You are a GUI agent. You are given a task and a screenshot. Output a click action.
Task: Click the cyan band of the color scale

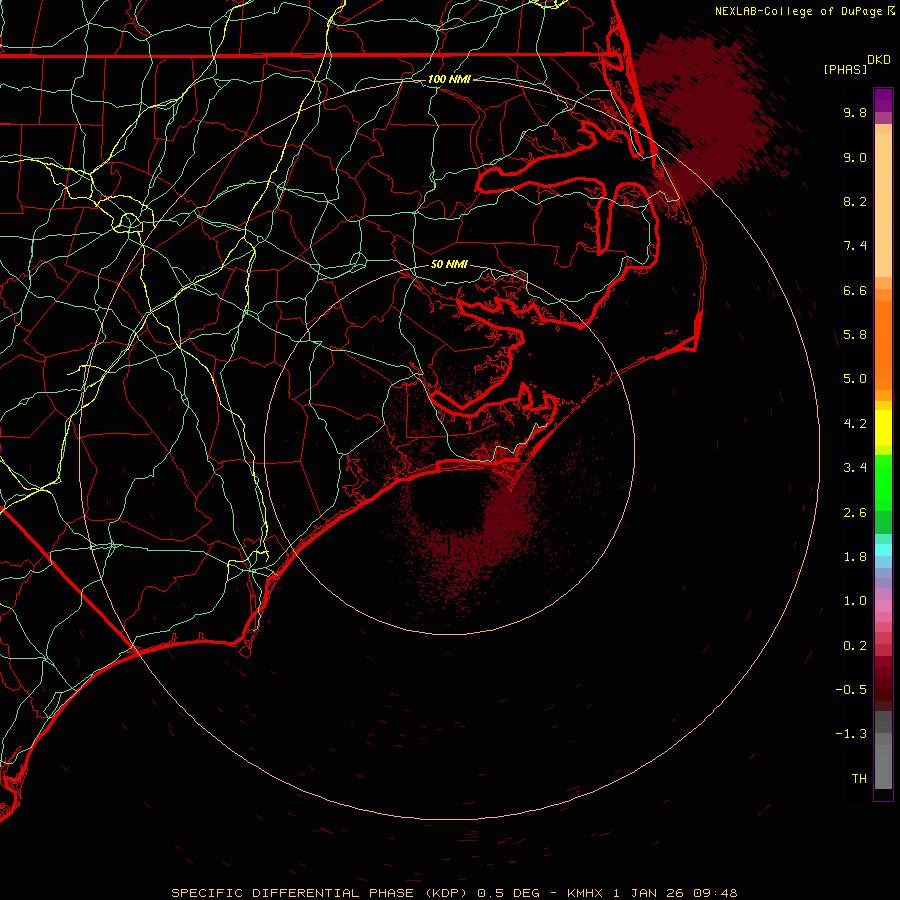click(883, 550)
